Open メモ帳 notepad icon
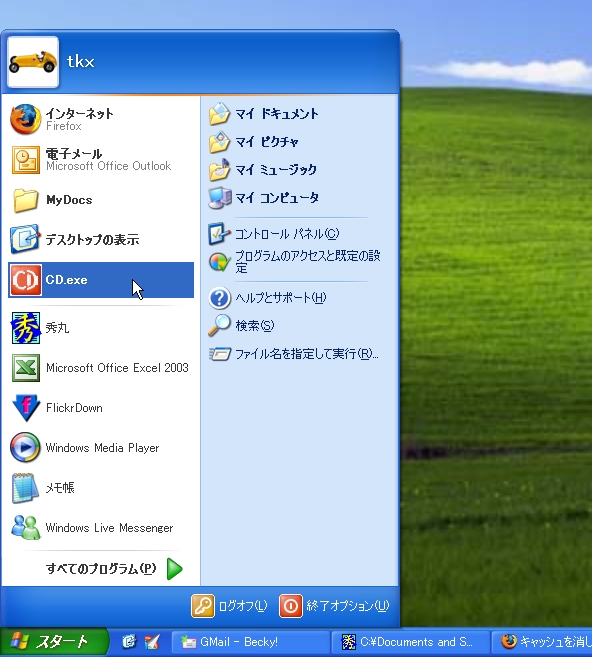 point(25,488)
